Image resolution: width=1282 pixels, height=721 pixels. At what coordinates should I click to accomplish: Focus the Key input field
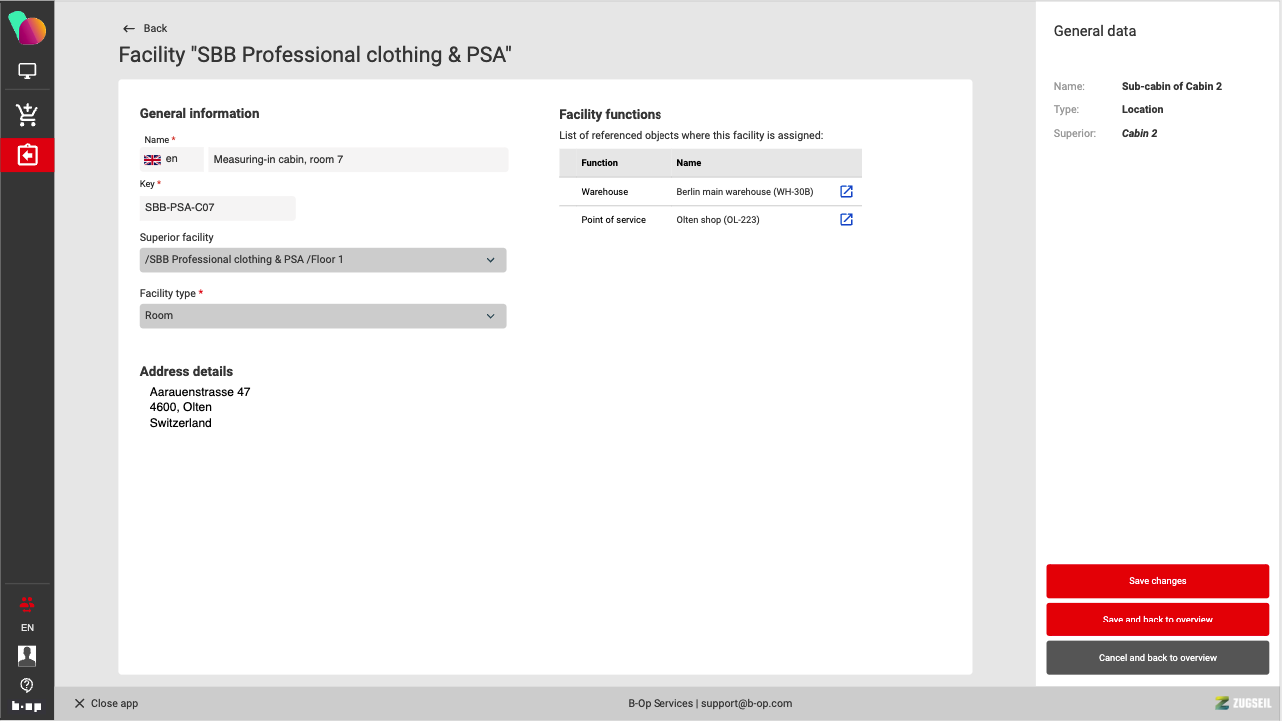click(x=218, y=208)
